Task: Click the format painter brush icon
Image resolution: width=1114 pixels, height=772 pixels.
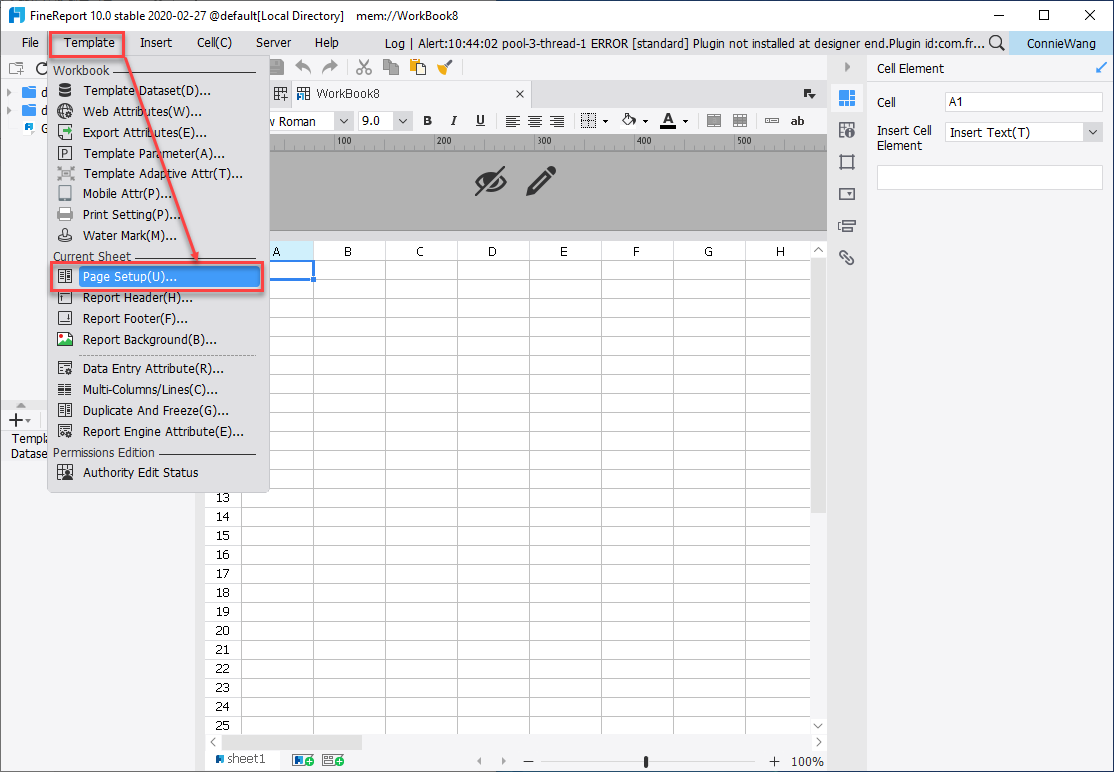Action: (444, 66)
